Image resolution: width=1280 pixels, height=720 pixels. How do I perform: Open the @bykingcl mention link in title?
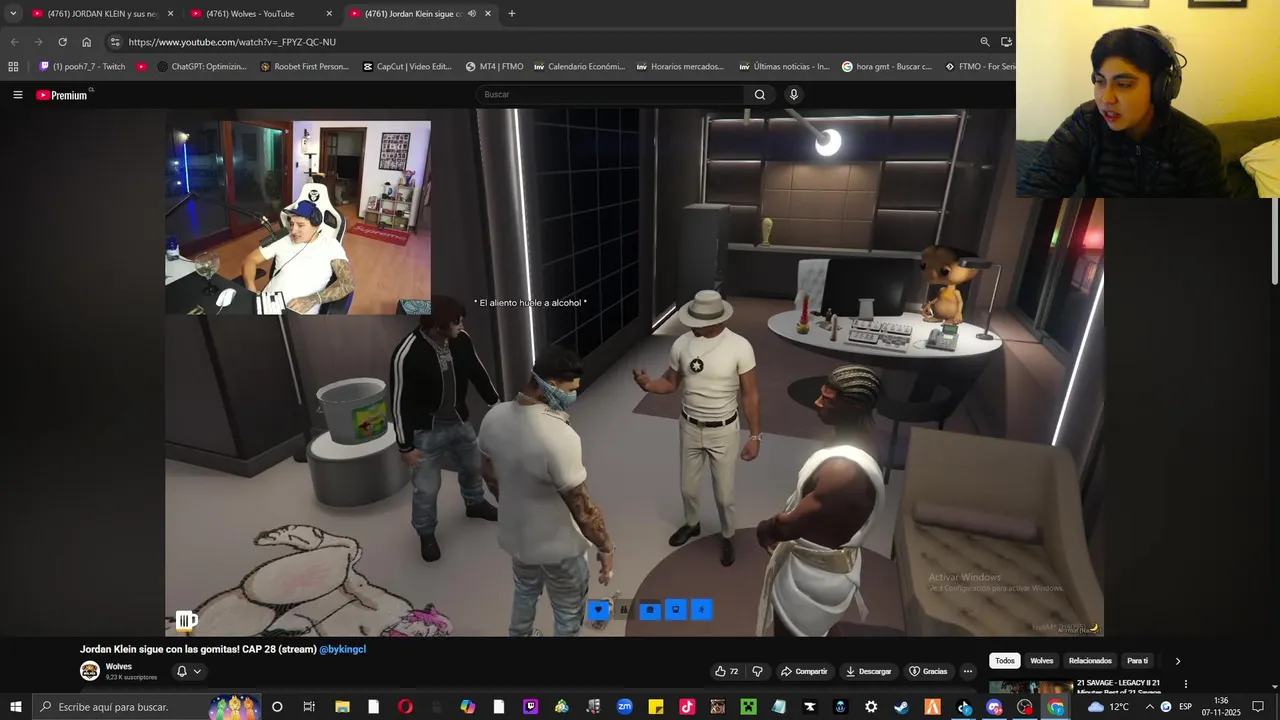[x=342, y=649]
